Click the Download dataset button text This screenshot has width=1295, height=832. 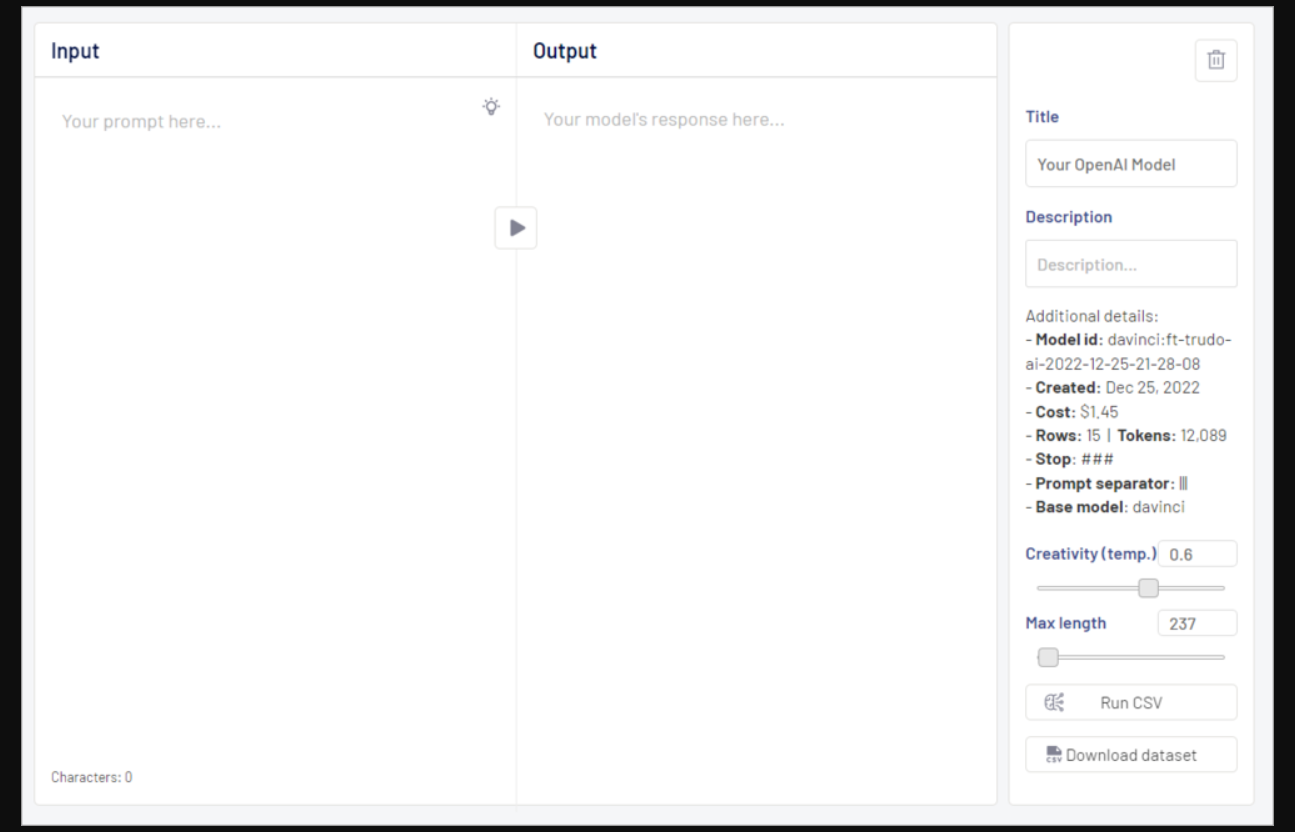1131,755
